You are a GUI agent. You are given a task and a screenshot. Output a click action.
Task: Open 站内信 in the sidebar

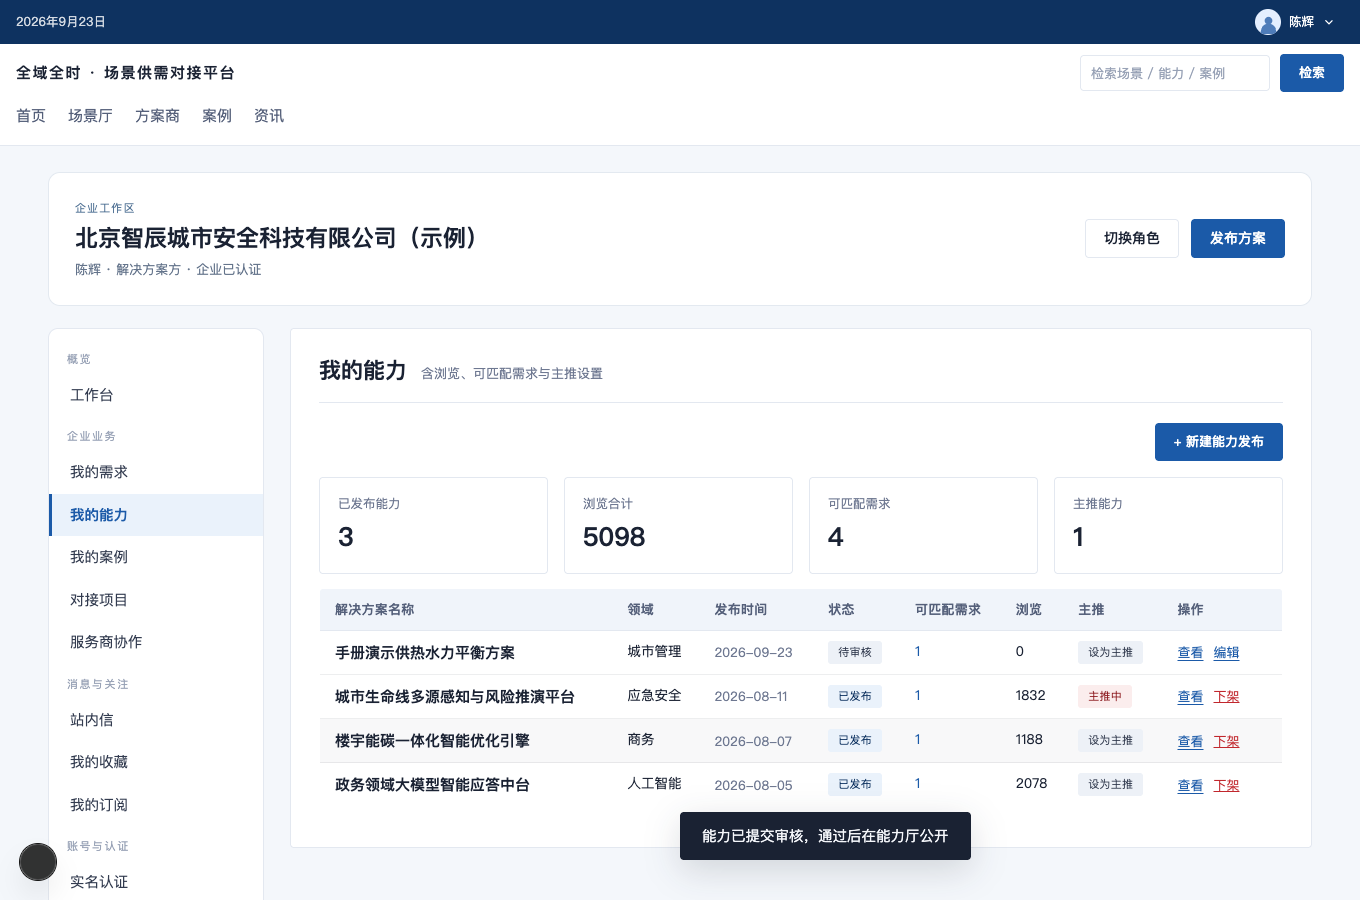pos(156,720)
